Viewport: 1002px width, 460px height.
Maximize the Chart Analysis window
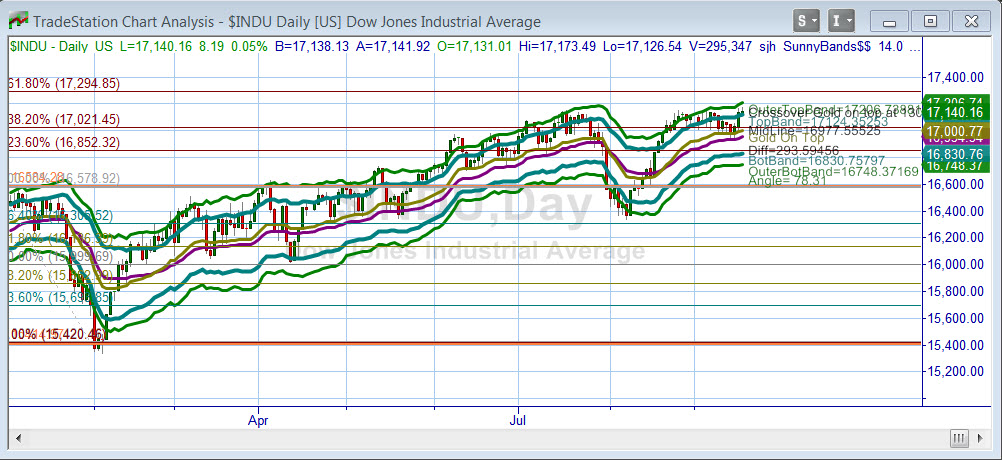931,21
